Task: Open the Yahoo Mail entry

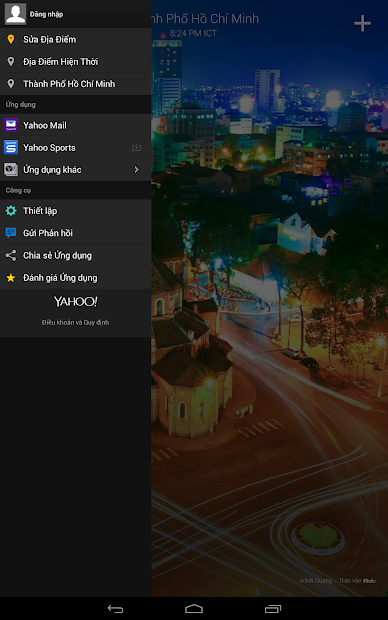Action: pos(76,125)
